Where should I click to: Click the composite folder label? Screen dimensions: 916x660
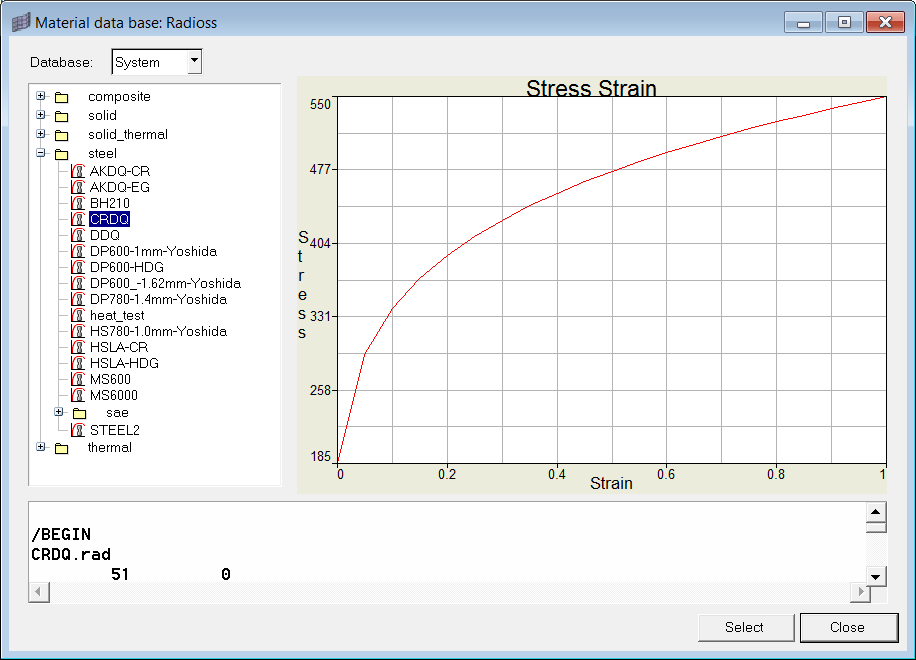click(x=119, y=96)
